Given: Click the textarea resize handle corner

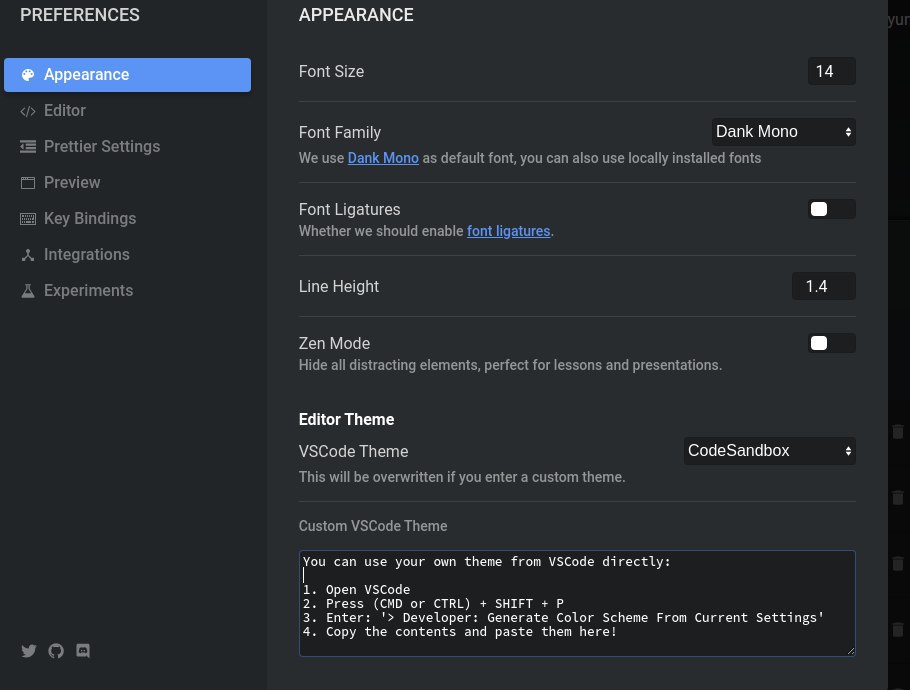Looking at the screenshot, I should coord(851,652).
